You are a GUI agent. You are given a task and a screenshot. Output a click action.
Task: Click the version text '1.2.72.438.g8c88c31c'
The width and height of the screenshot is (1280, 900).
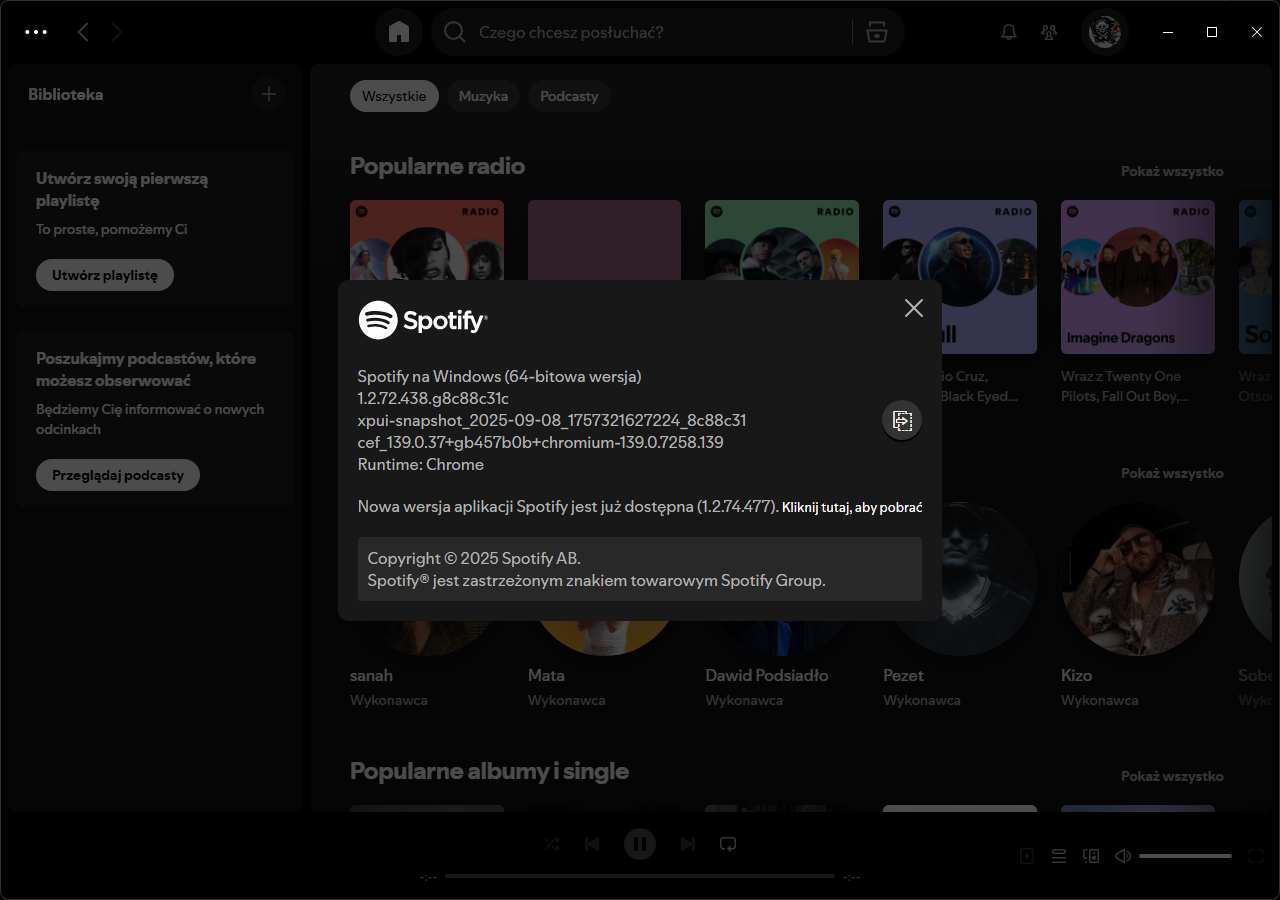click(434, 398)
